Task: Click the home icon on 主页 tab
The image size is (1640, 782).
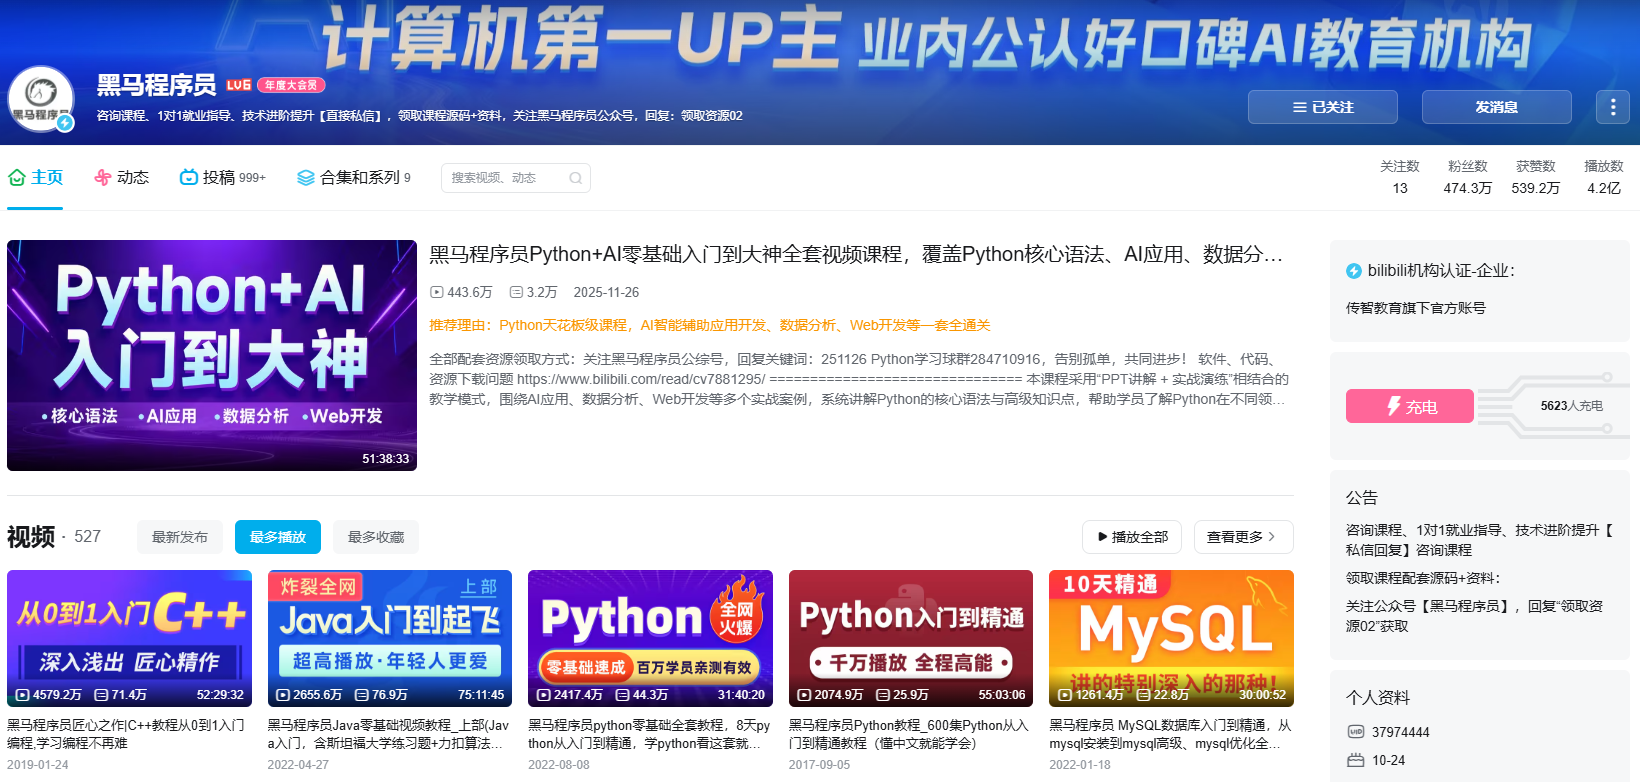Action: point(17,177)
